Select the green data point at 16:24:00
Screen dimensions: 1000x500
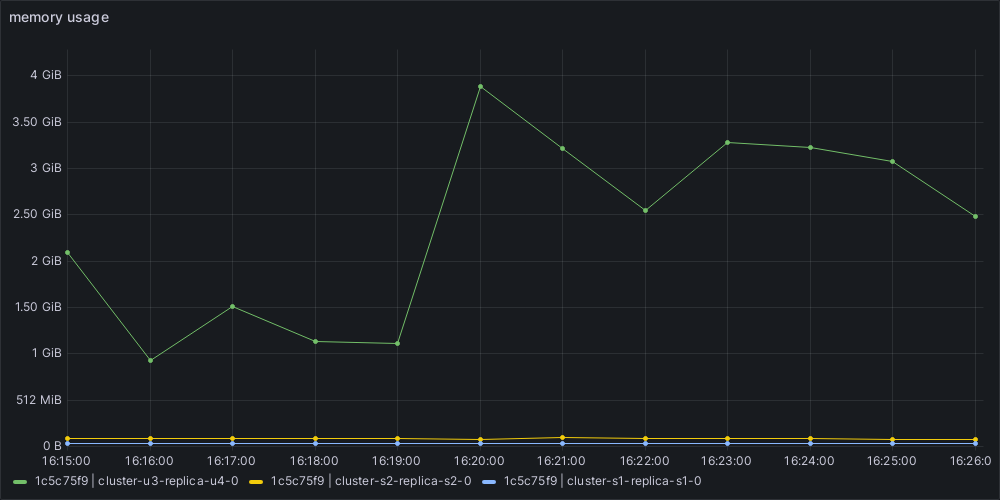coord(811,148)
